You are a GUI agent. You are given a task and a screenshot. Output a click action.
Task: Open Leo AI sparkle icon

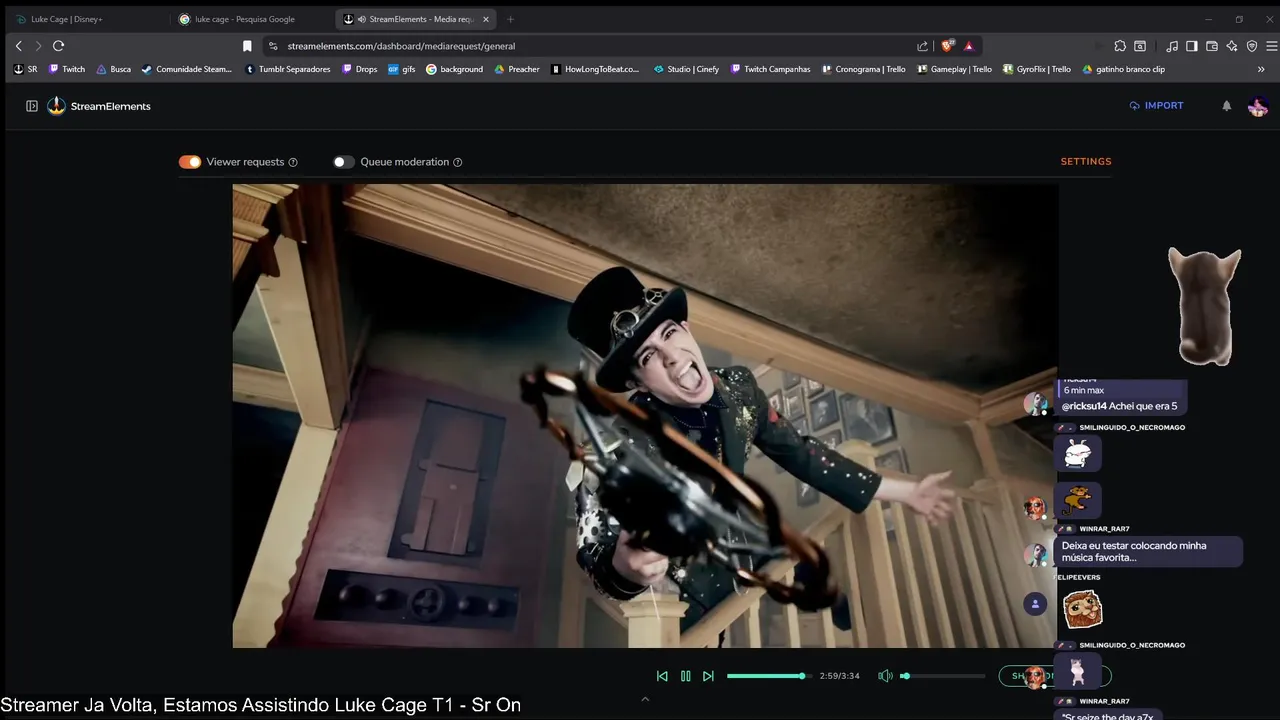[1232, 46]
